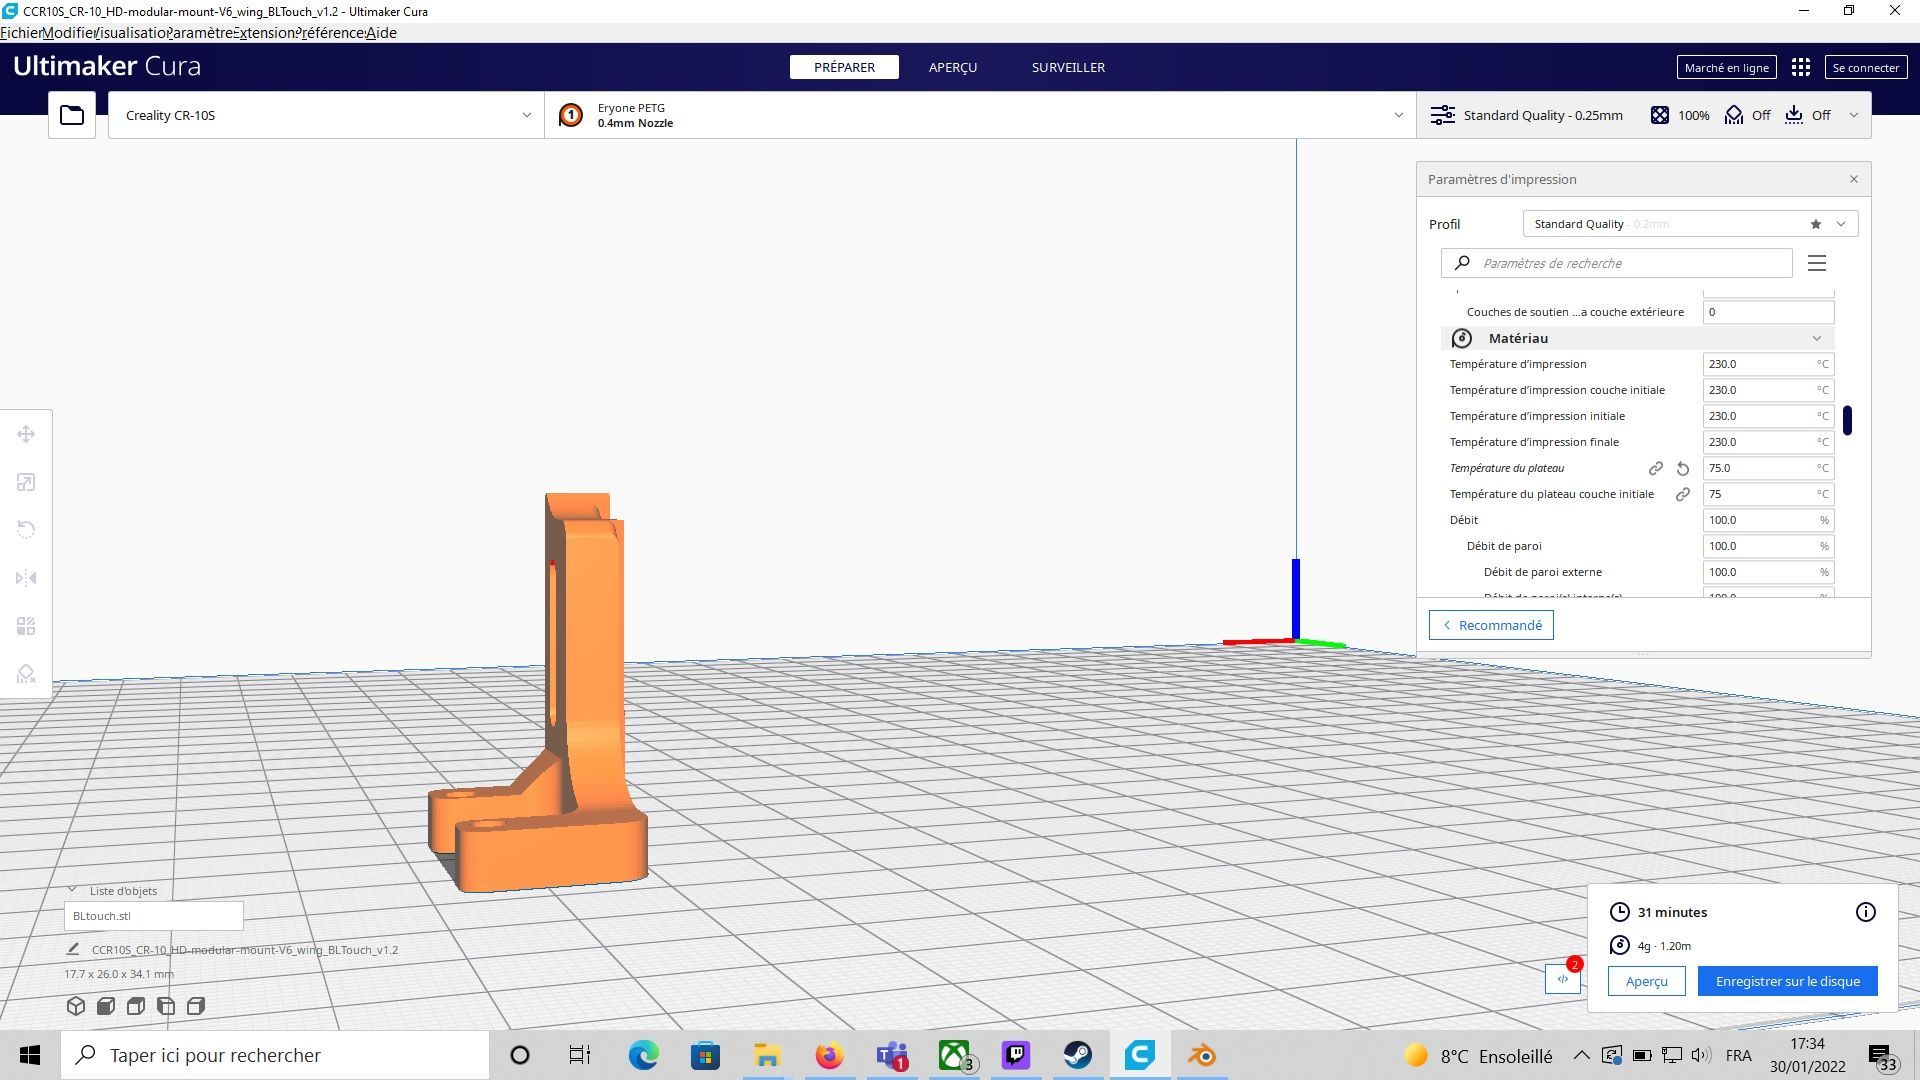Select BLtouch.stl in object list
The image size is (1920, 1080).
[x=153, y=915]
